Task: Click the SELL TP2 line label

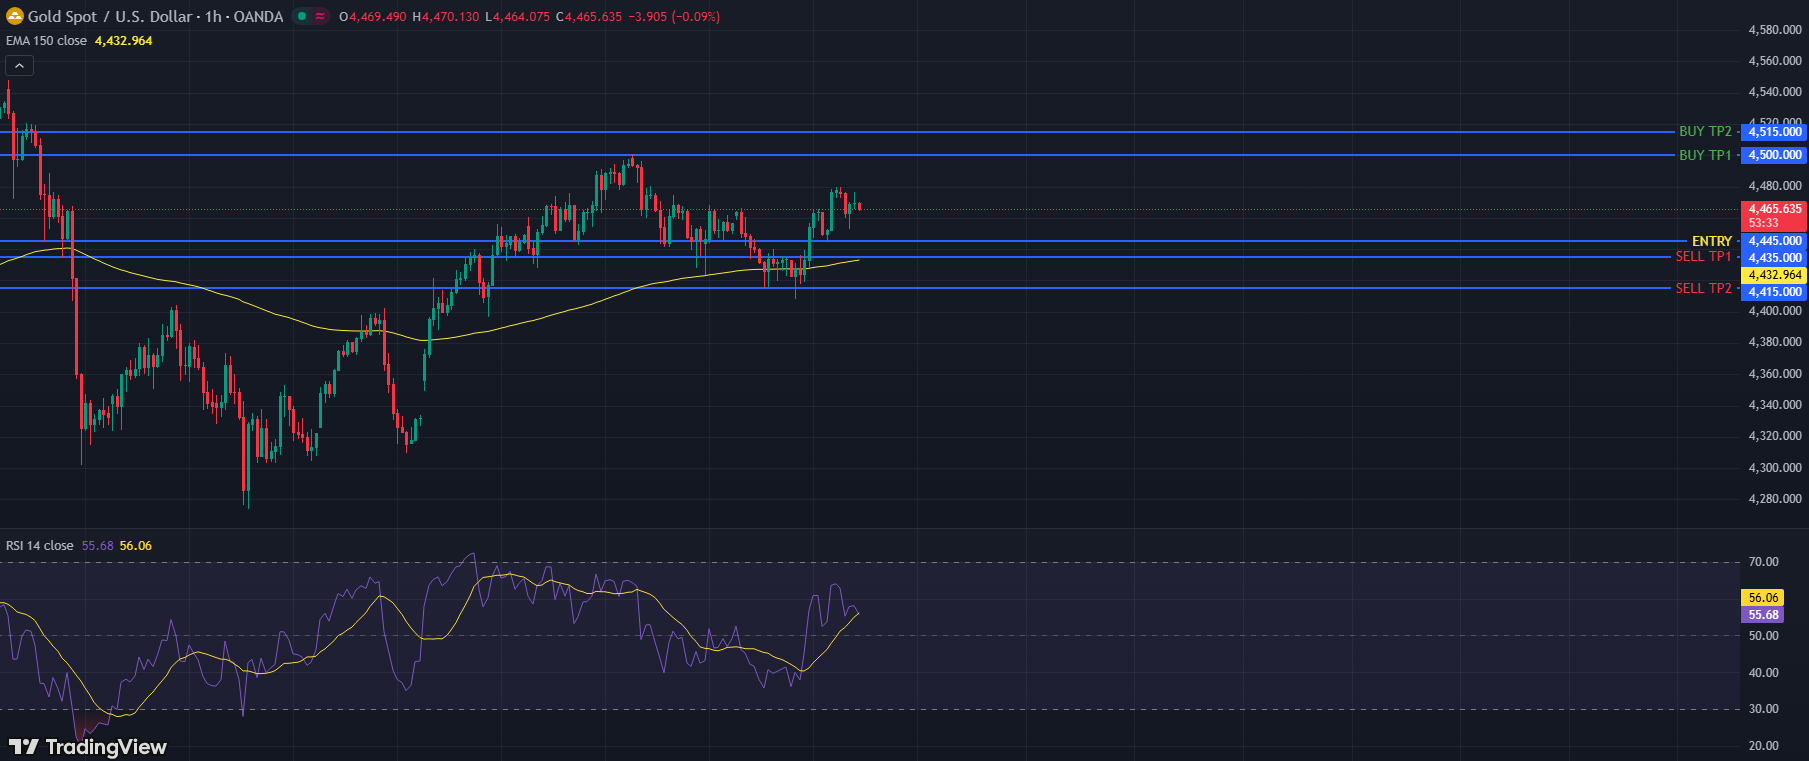Action: [1703, 288]
